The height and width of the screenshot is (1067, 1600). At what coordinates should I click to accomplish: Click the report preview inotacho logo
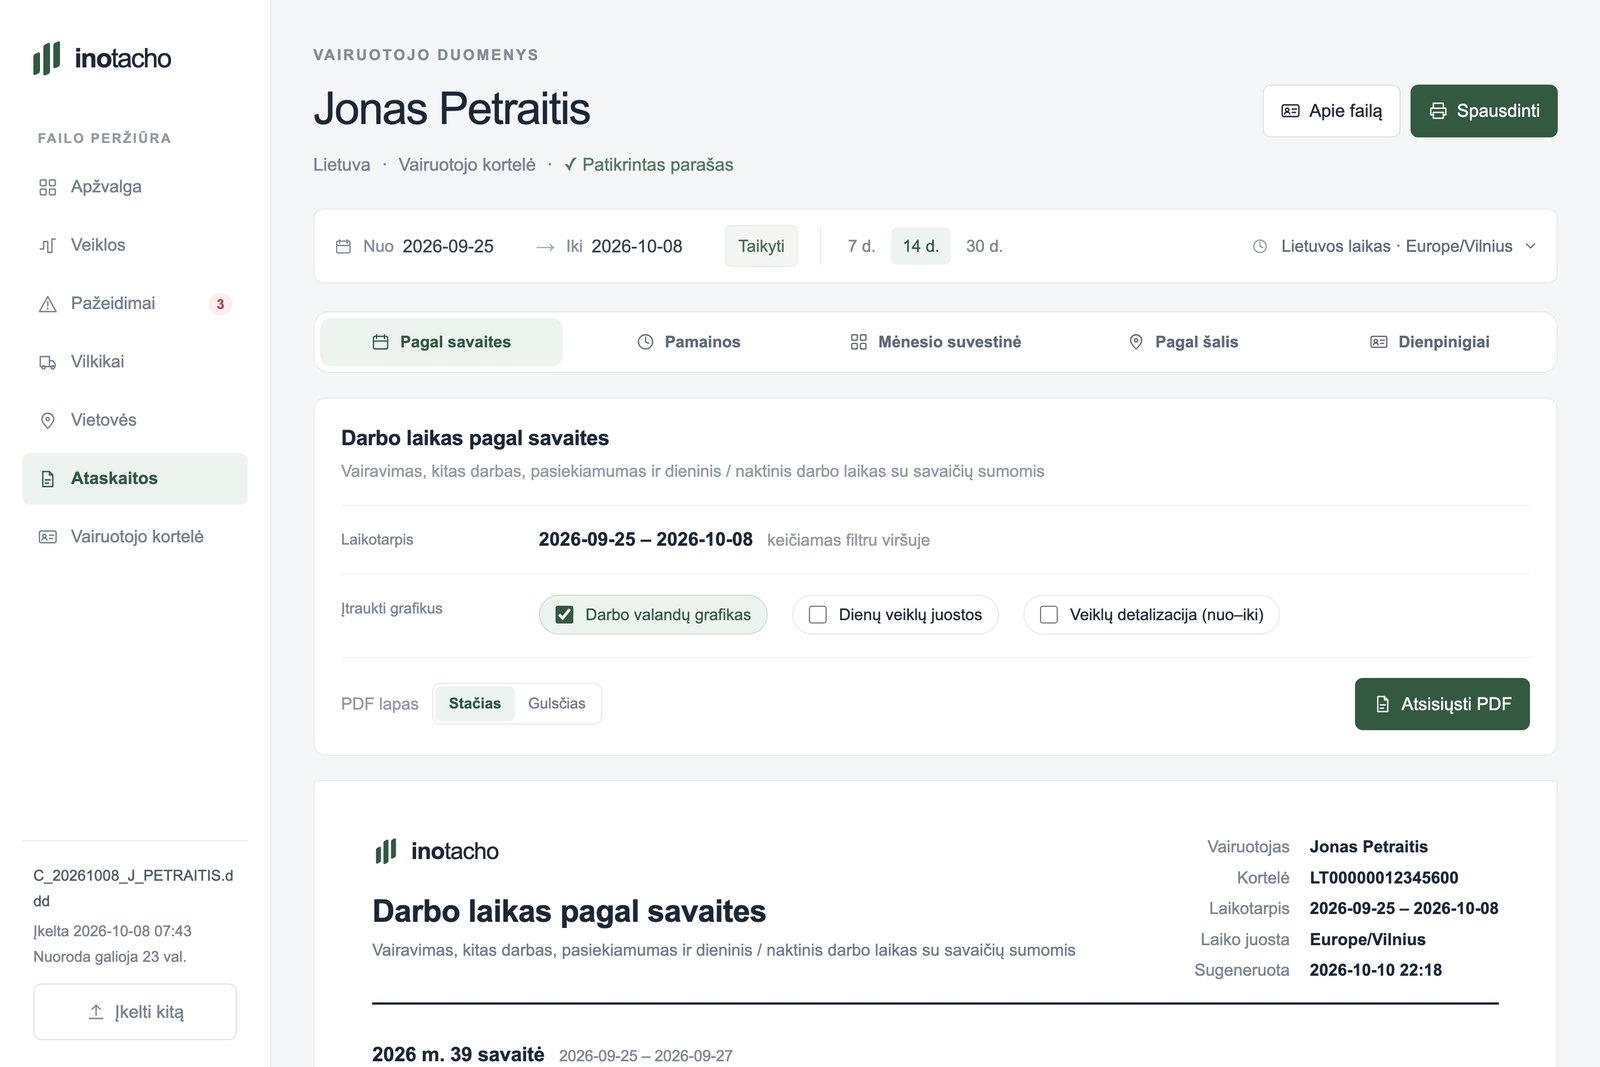click(x=436, y=851)
